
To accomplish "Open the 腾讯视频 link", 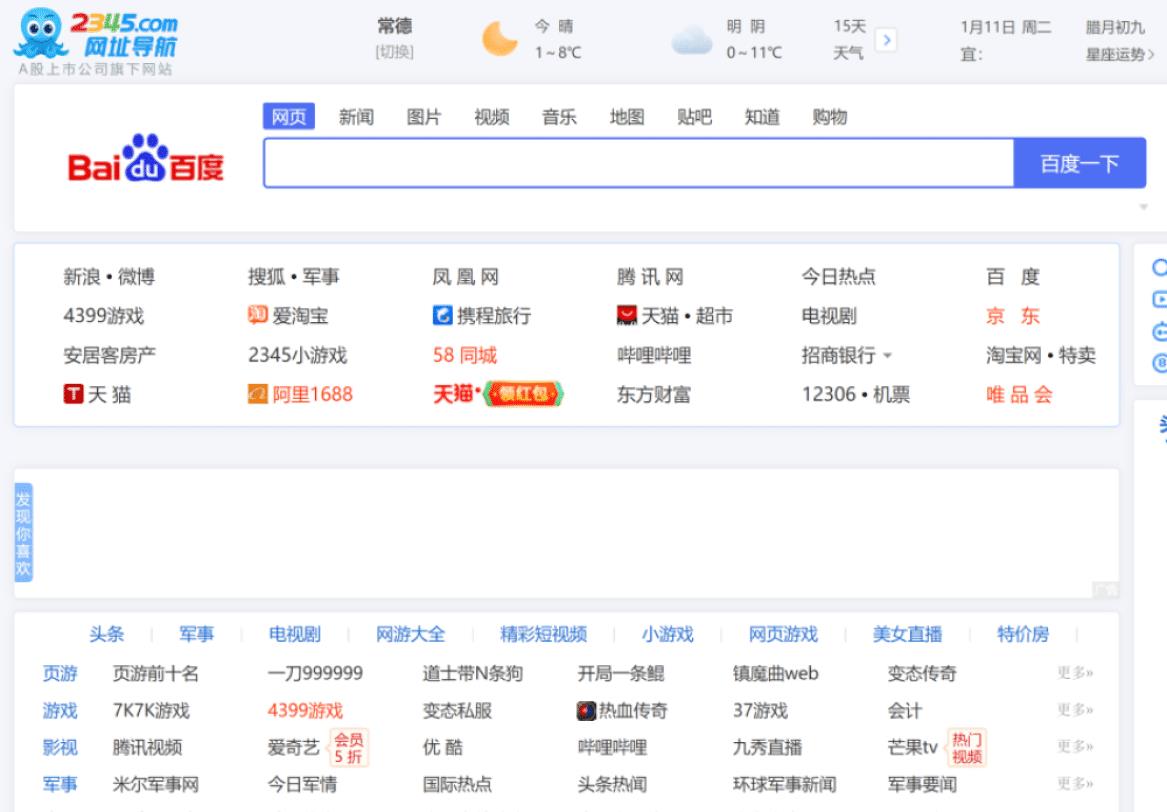I will coord(147,747).
